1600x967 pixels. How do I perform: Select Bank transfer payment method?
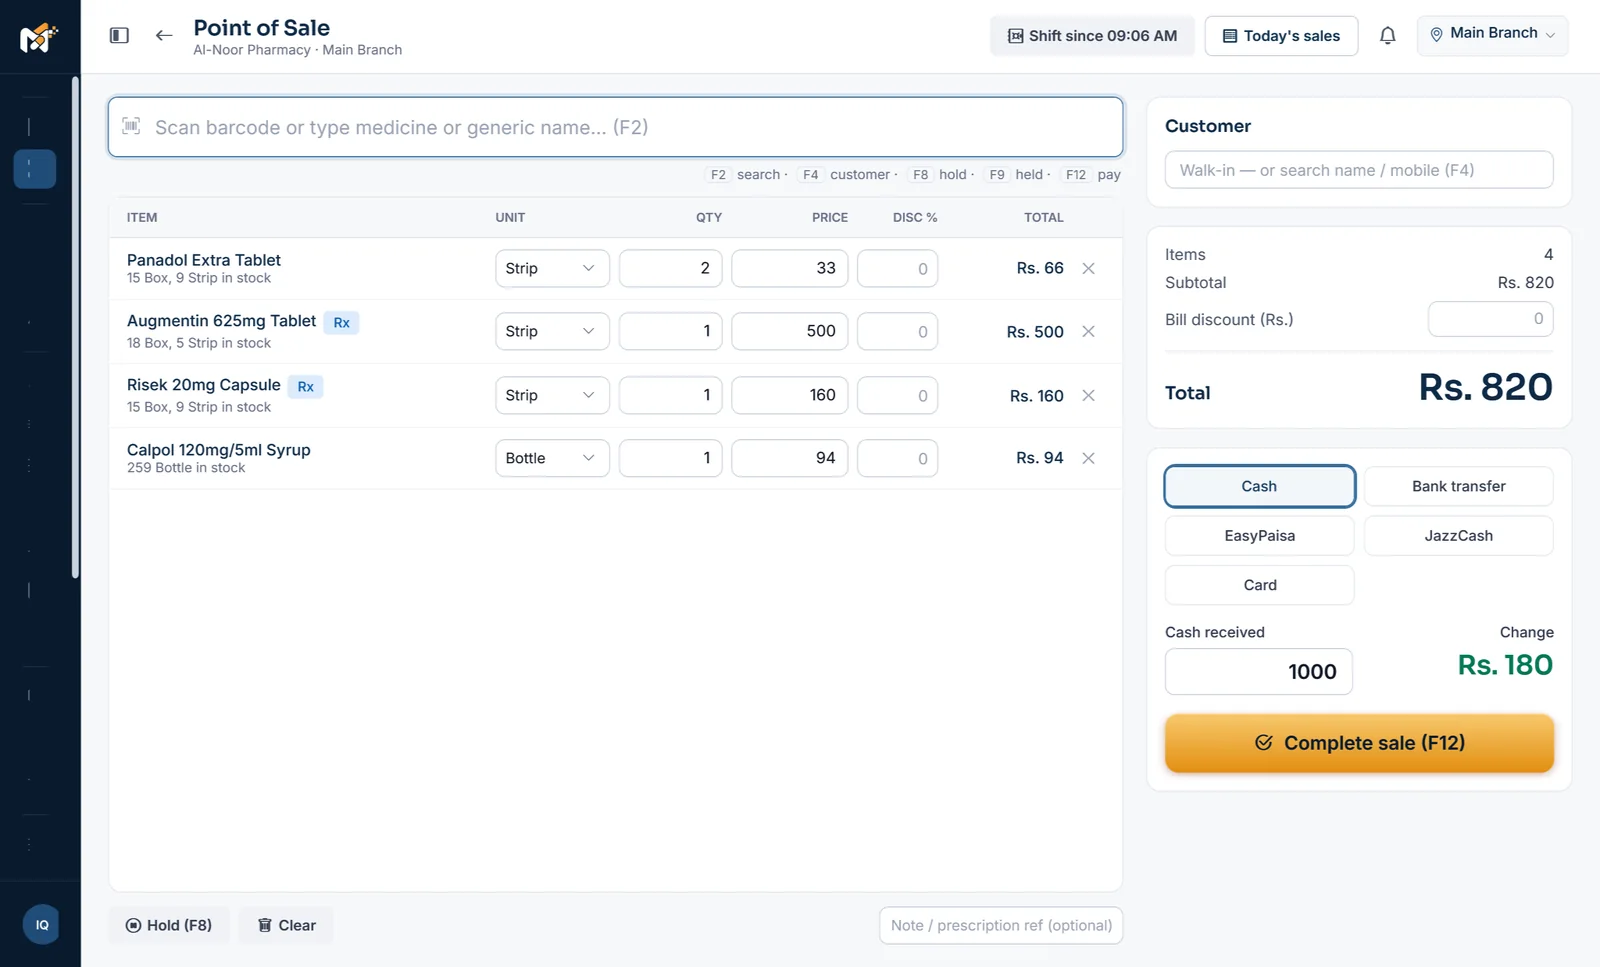point(1458,486)
